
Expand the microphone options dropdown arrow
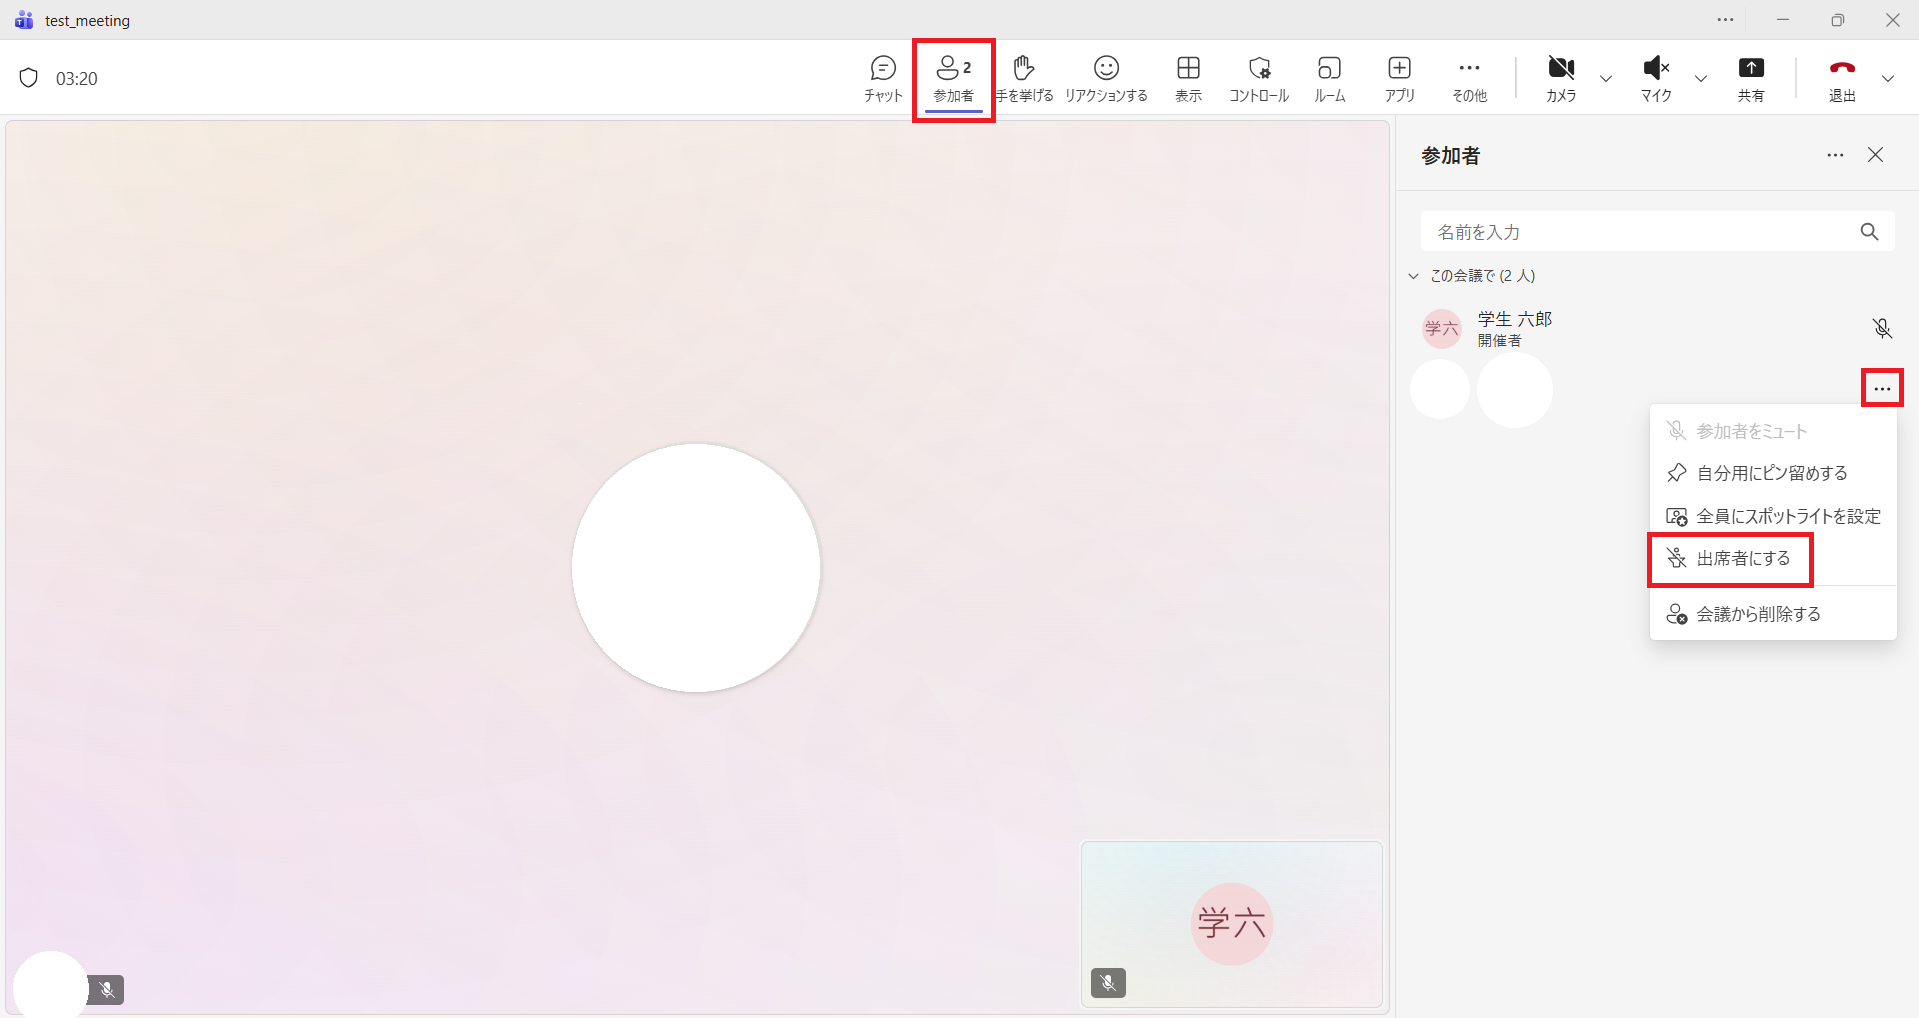[x=1700, y=79]
